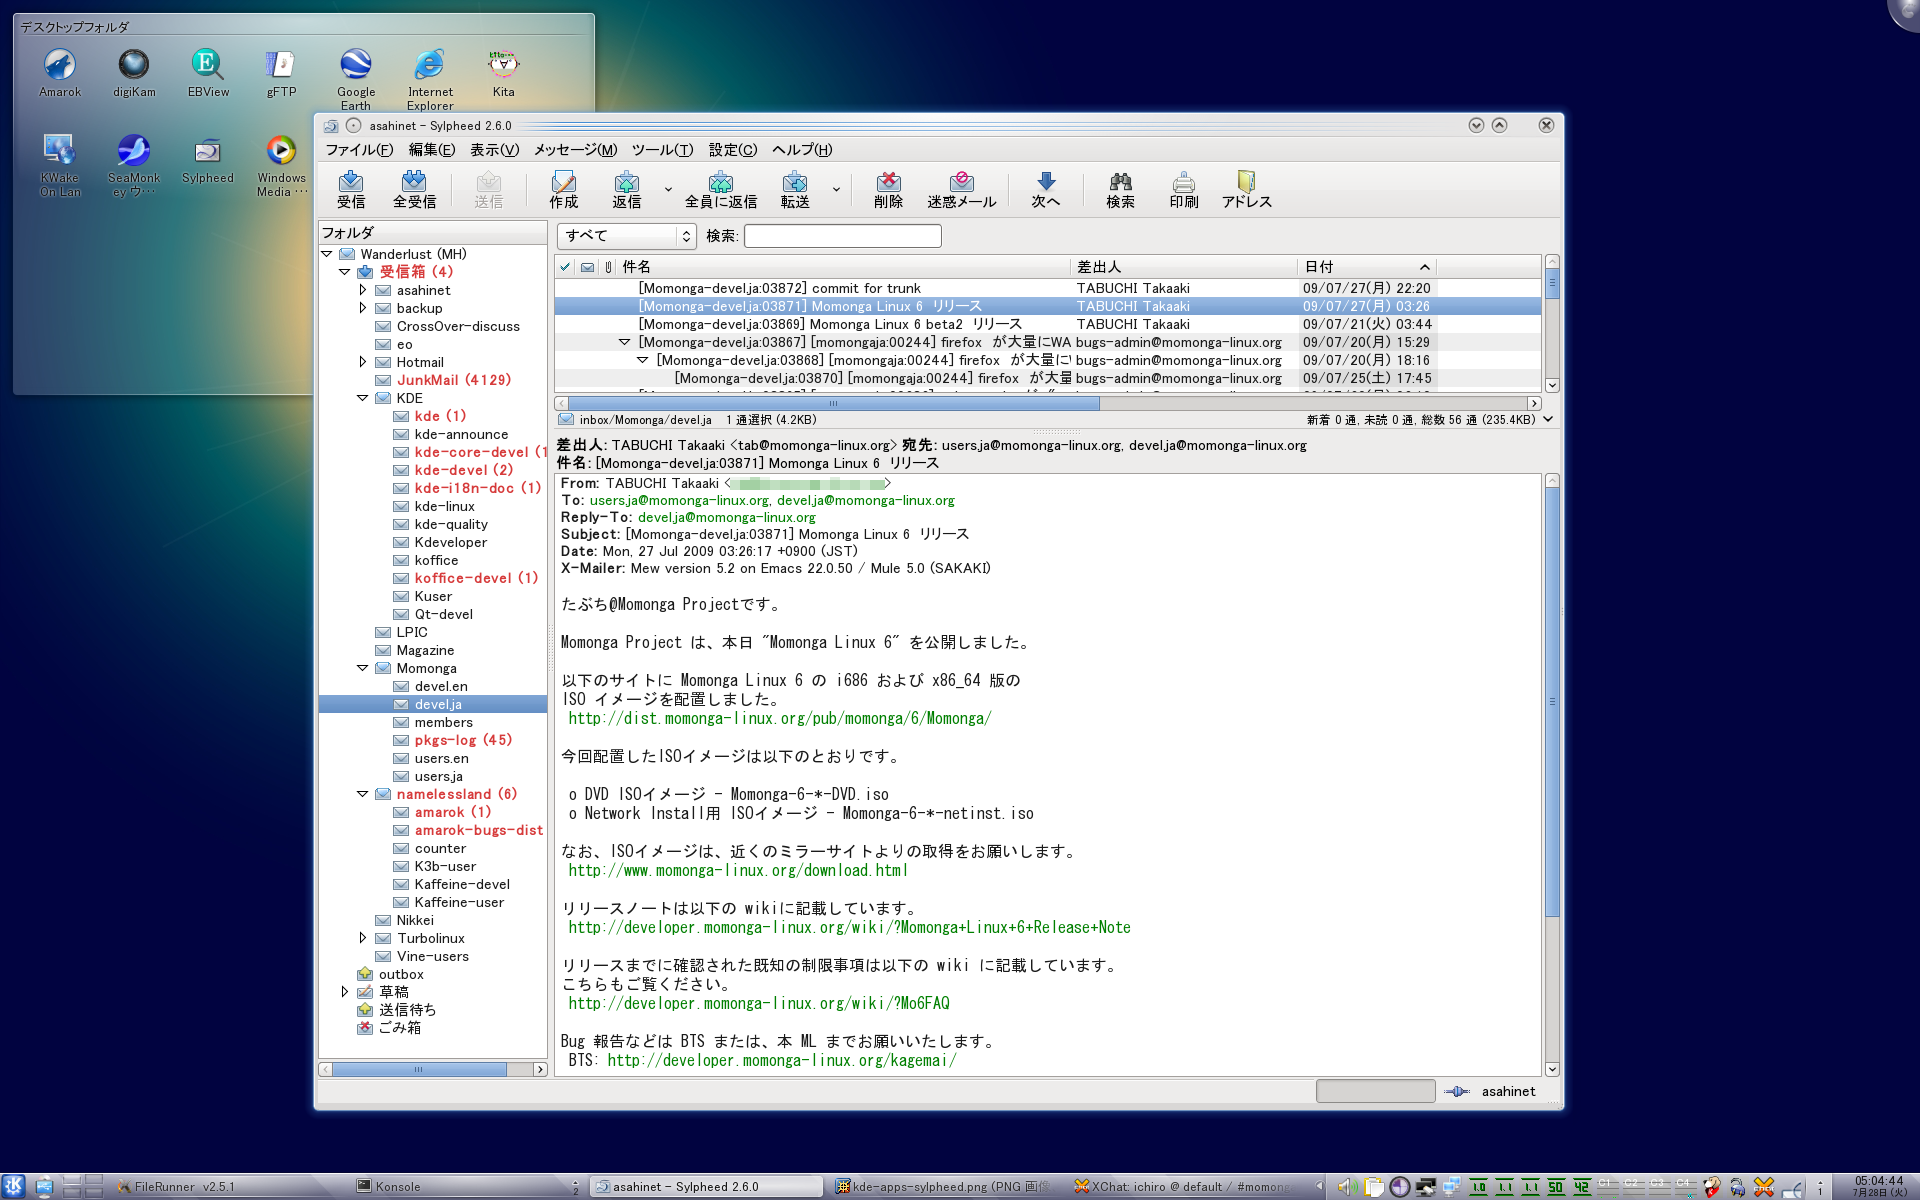1920x1200 pixels.
Task: Expand the Turbolinux folder
Action: pos(363,938)
